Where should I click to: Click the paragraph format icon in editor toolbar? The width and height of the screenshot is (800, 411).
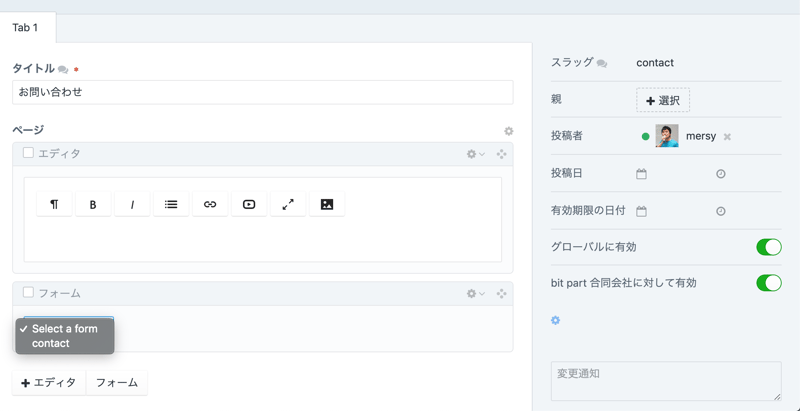[54, 204]
